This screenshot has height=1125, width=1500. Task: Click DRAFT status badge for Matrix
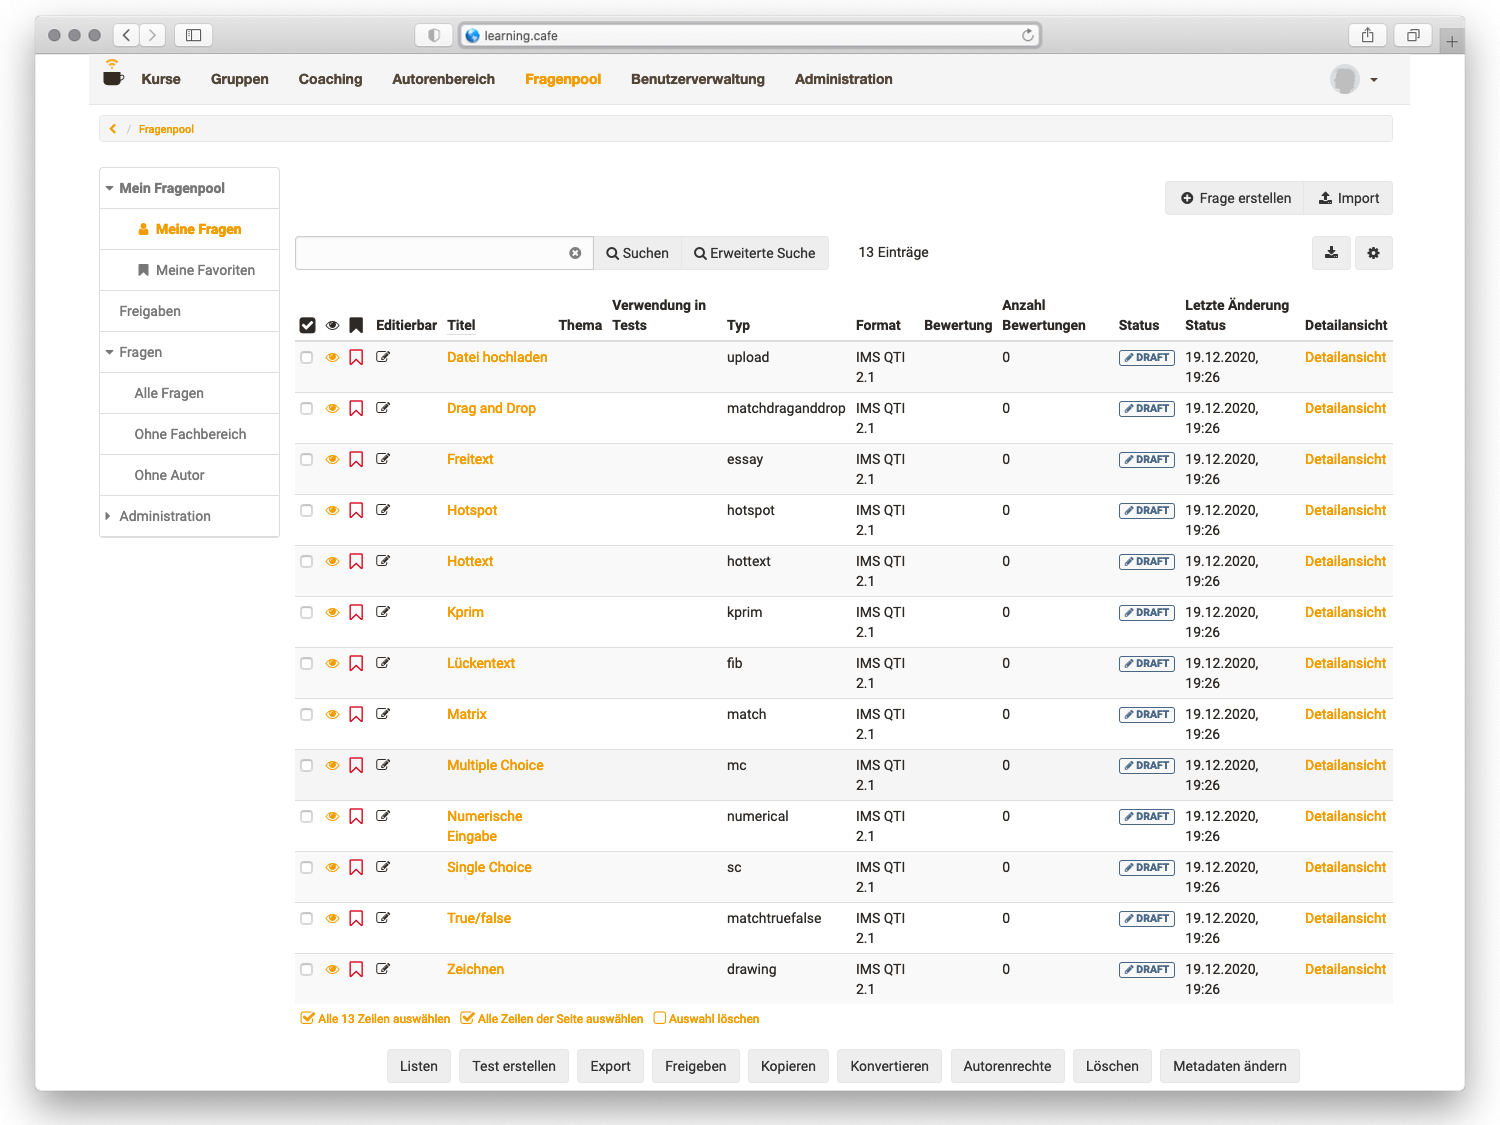point(1146,714)
